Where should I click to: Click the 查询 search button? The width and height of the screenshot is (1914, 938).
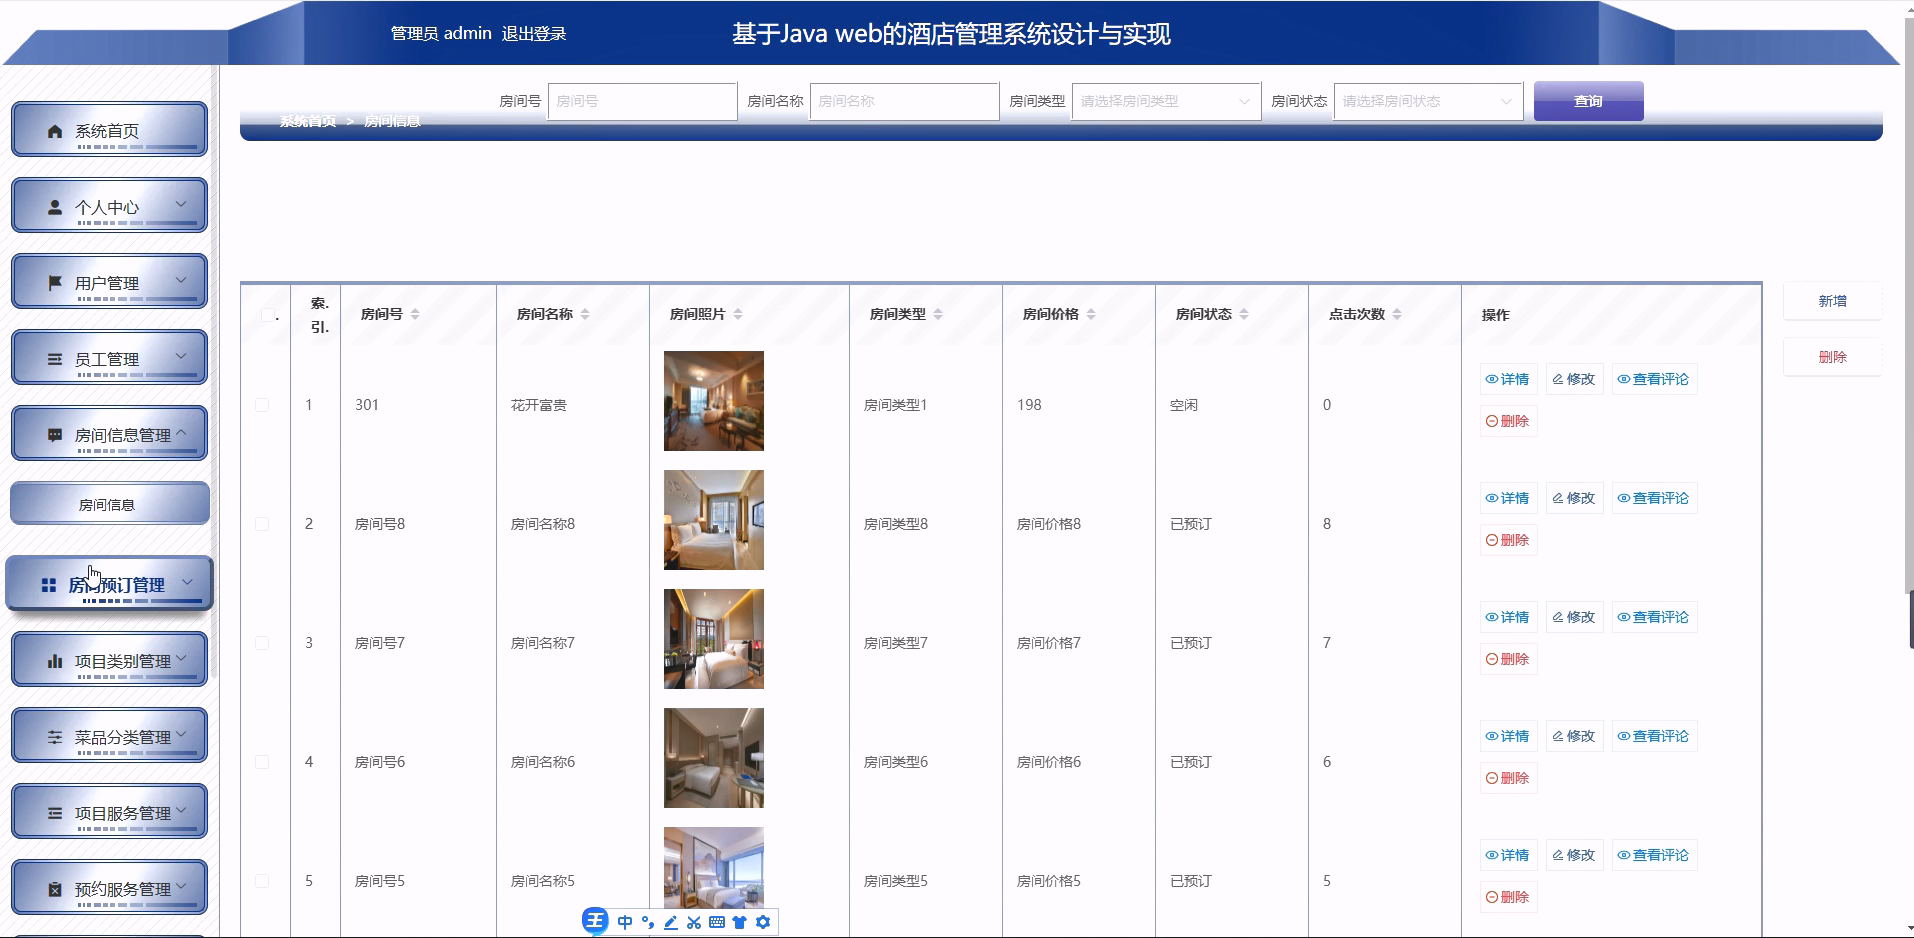pos(1587,101)
